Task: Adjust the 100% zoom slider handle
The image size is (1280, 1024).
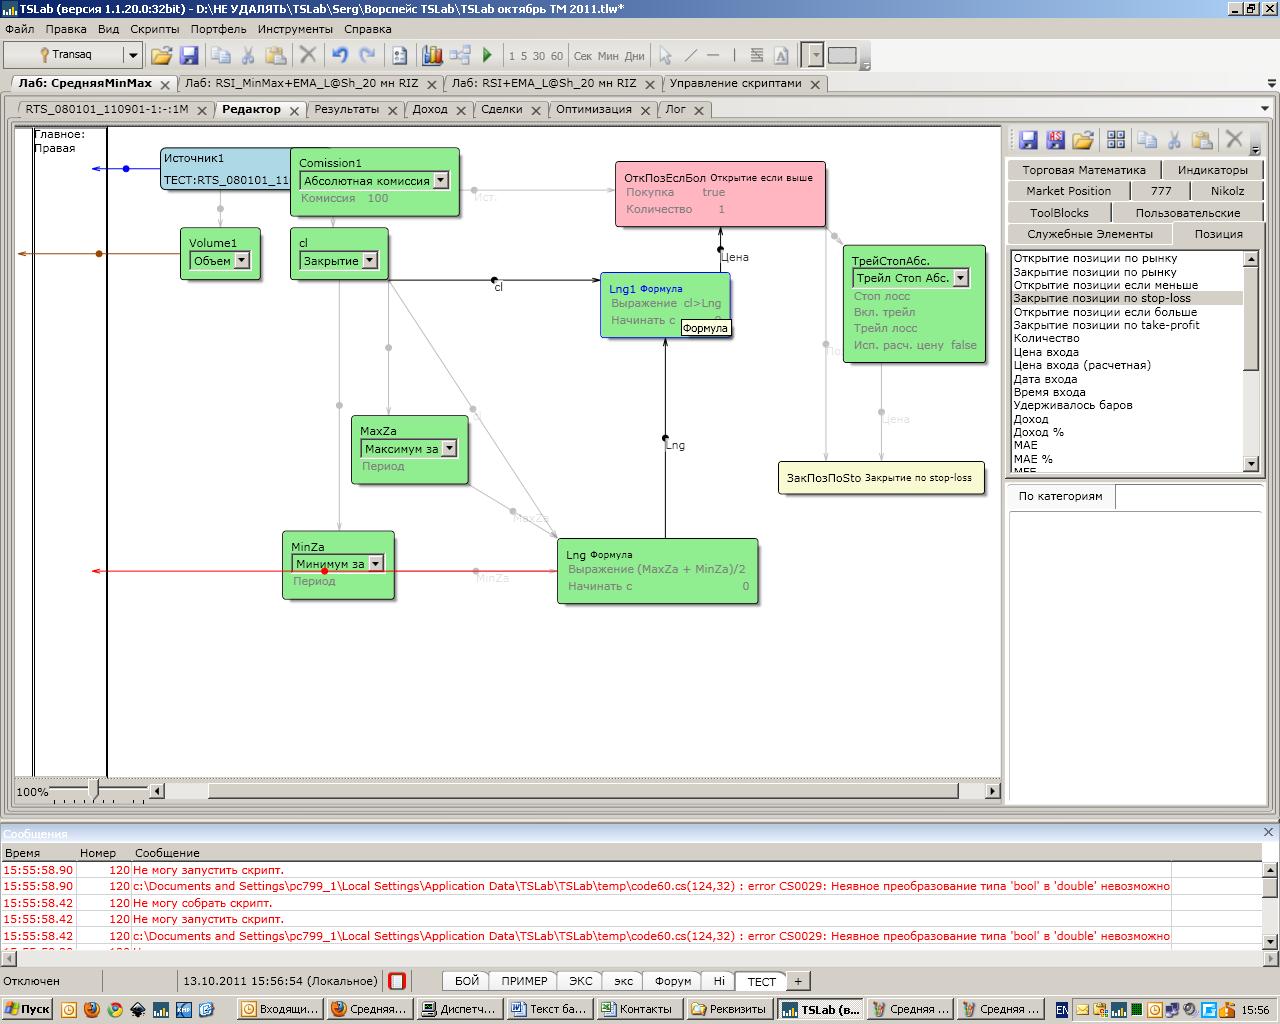Action: click(x=94, y=791)
